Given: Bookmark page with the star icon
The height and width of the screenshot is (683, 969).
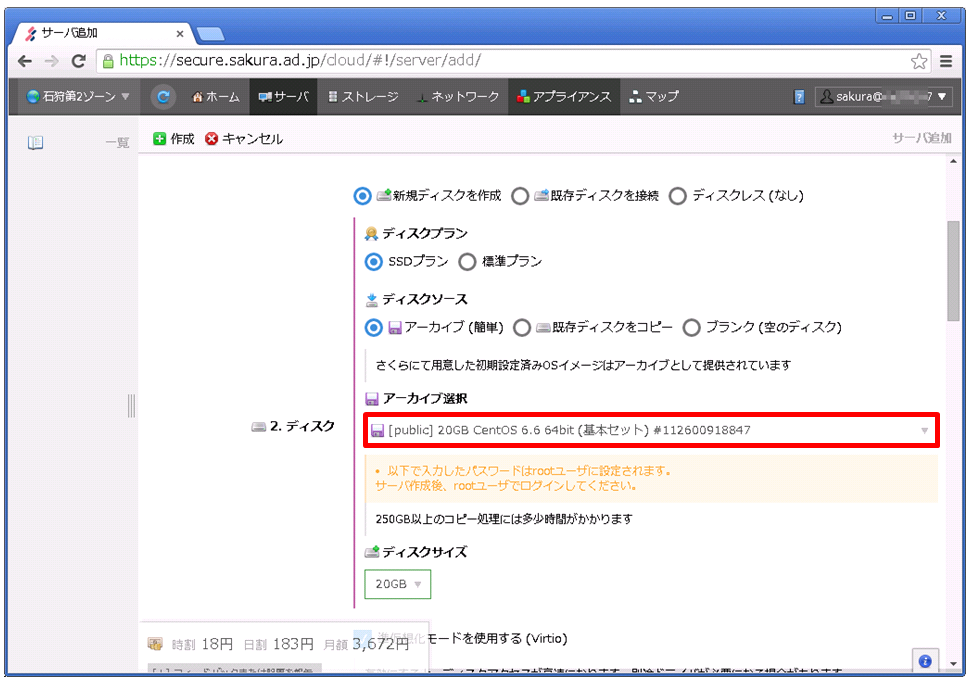Looking at the screenshot, I should pyautogui.click(x=918, y=61).
